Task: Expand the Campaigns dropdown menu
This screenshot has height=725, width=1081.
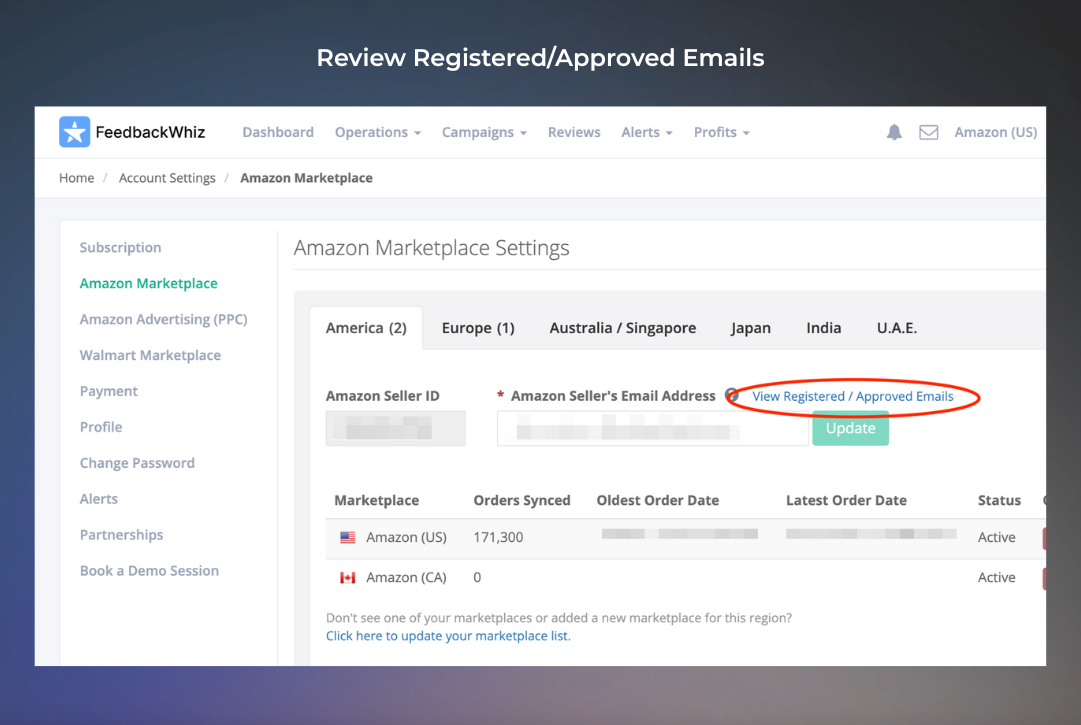Action: click(x=485, y=132)
